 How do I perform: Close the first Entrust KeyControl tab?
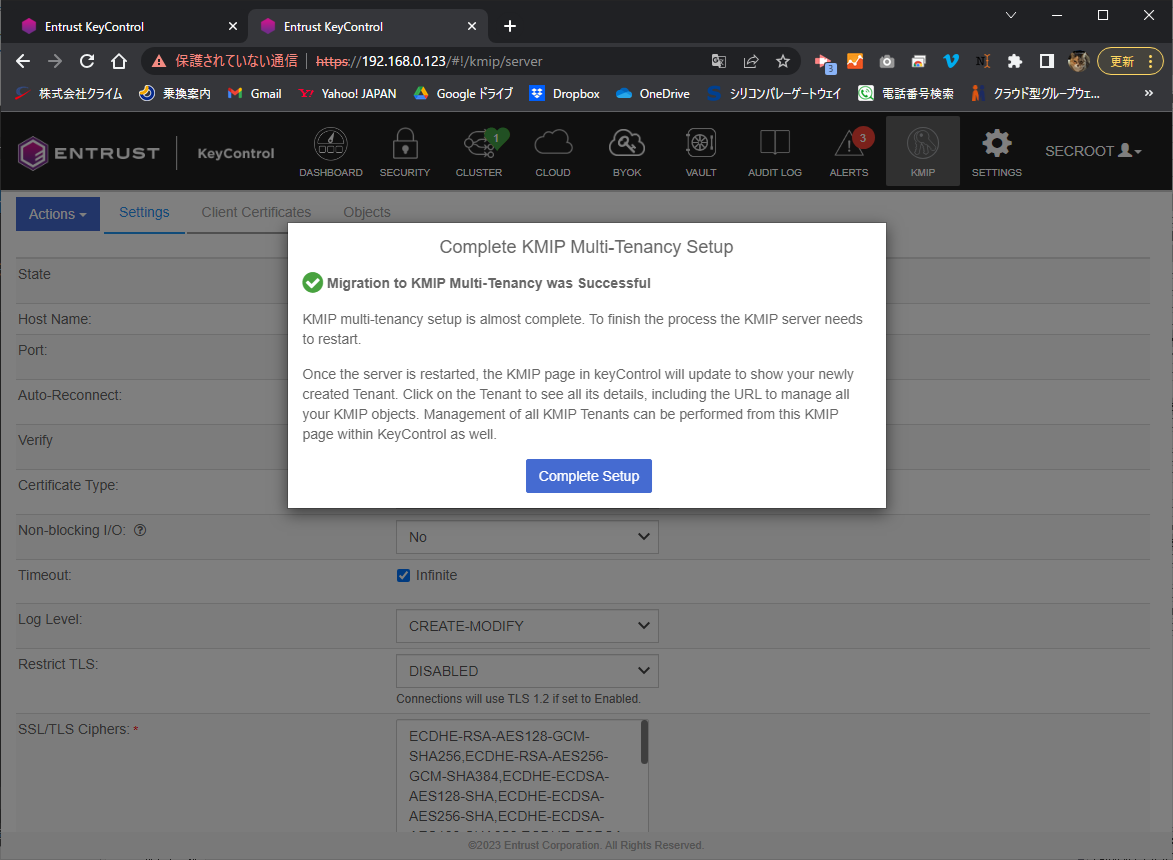tap(233, 26)
